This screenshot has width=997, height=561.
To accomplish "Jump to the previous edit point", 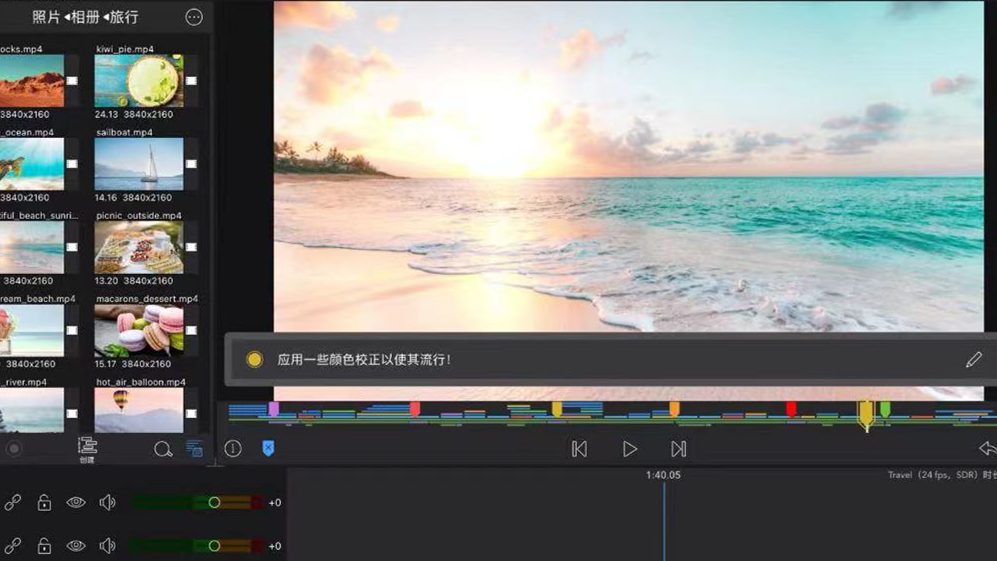I will point(579,449).
